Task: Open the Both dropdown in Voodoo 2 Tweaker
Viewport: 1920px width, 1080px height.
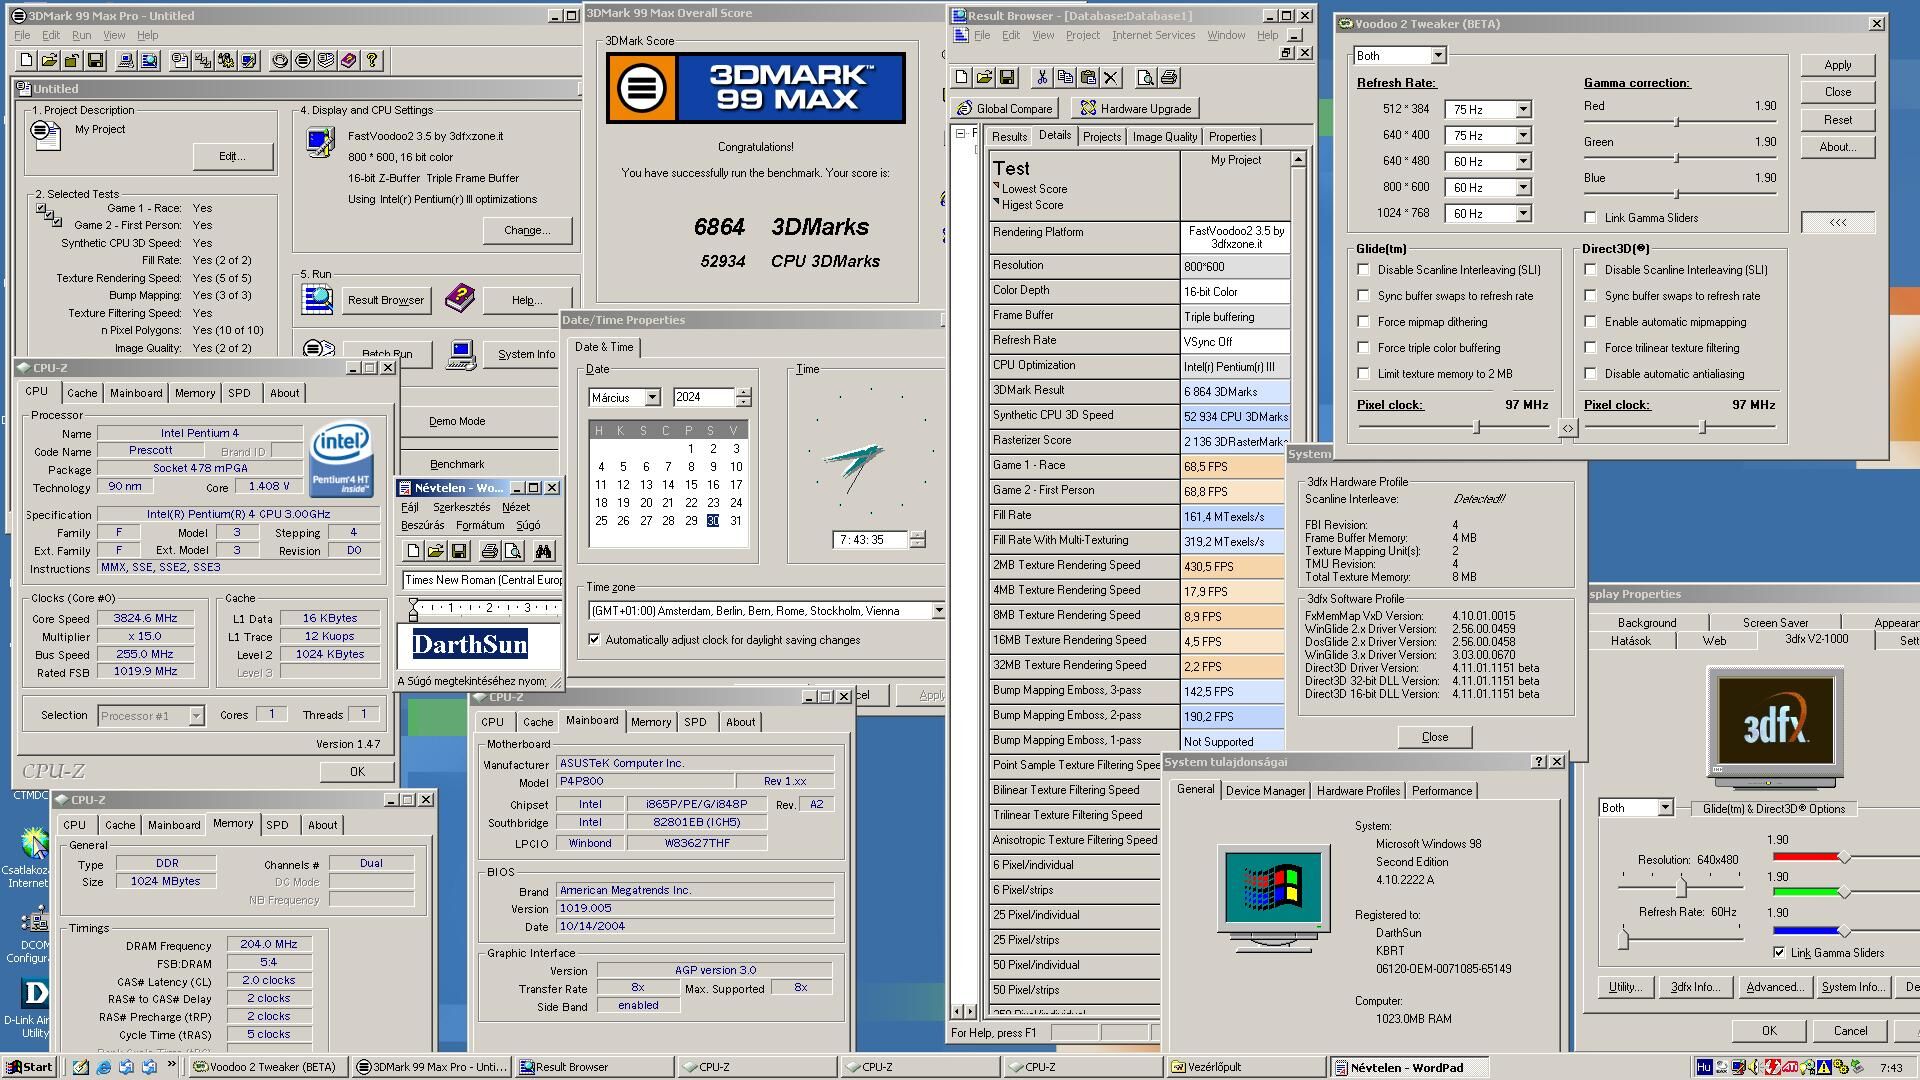Action: [1437, 56]
